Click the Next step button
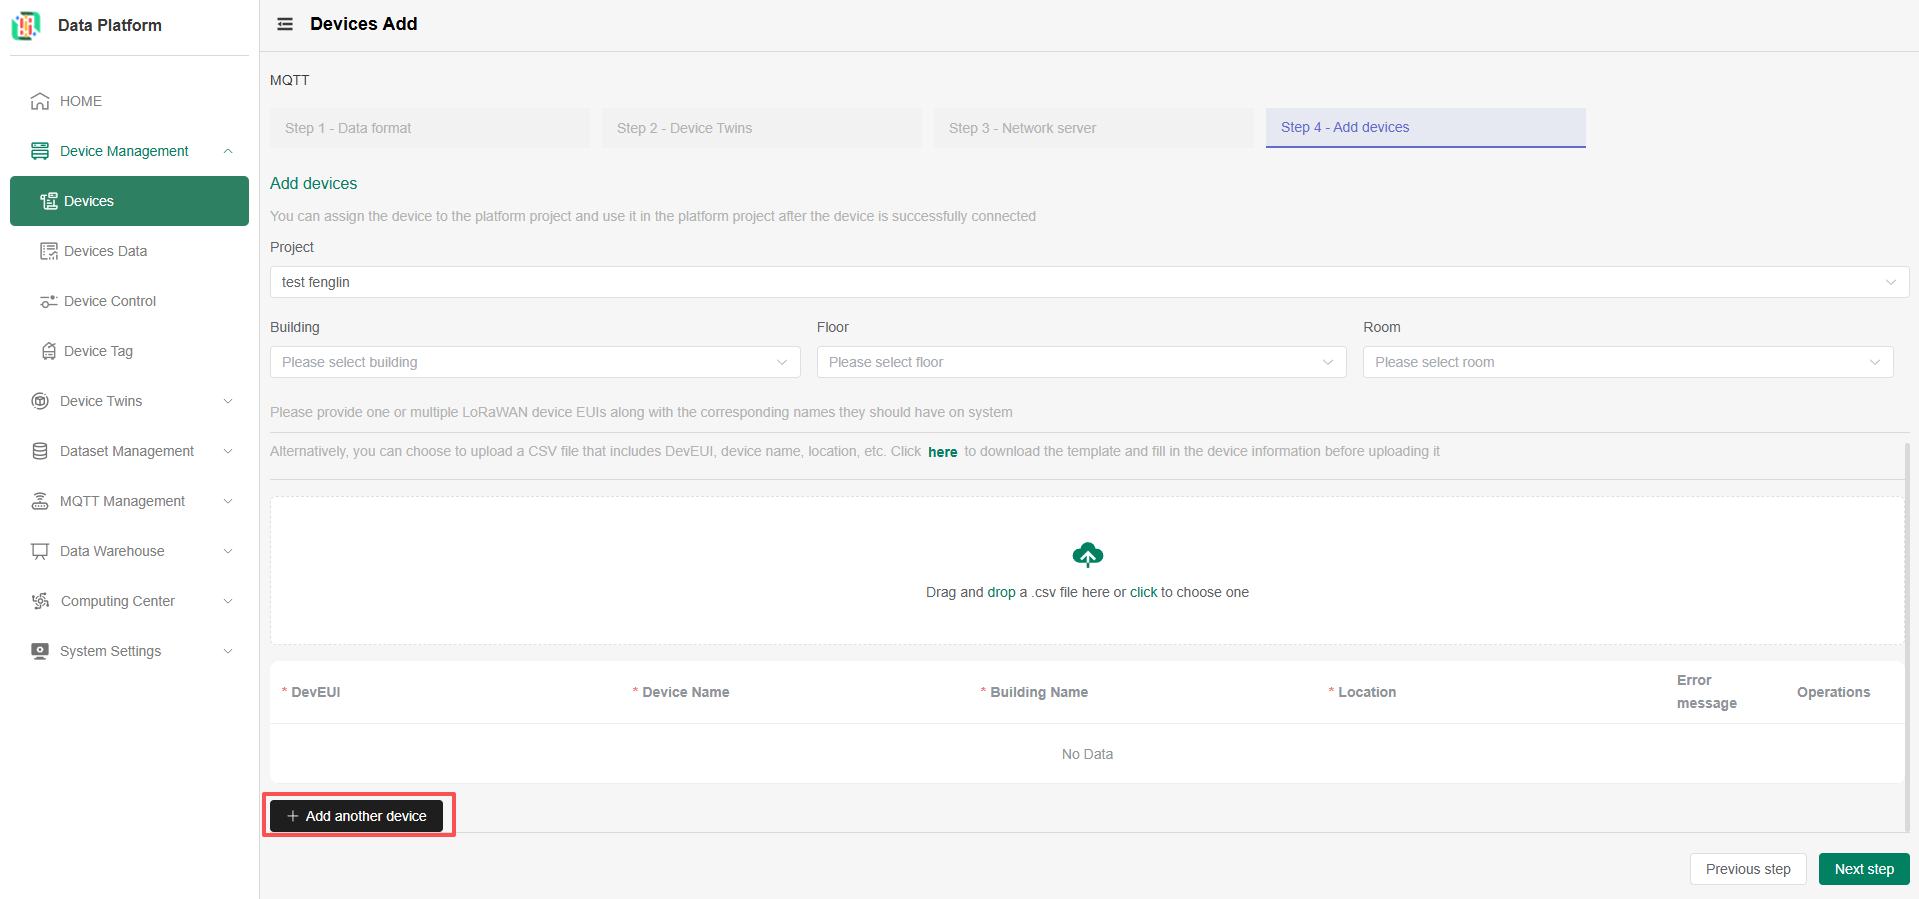This screenshot has width=1919, height=899. click(1864, 869)
